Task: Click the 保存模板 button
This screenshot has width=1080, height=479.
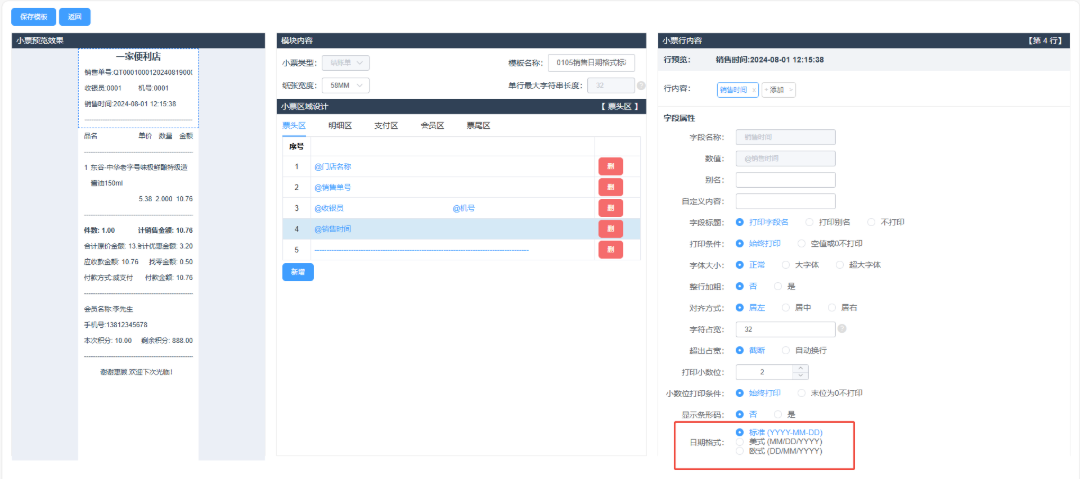Action: point(33,17)
